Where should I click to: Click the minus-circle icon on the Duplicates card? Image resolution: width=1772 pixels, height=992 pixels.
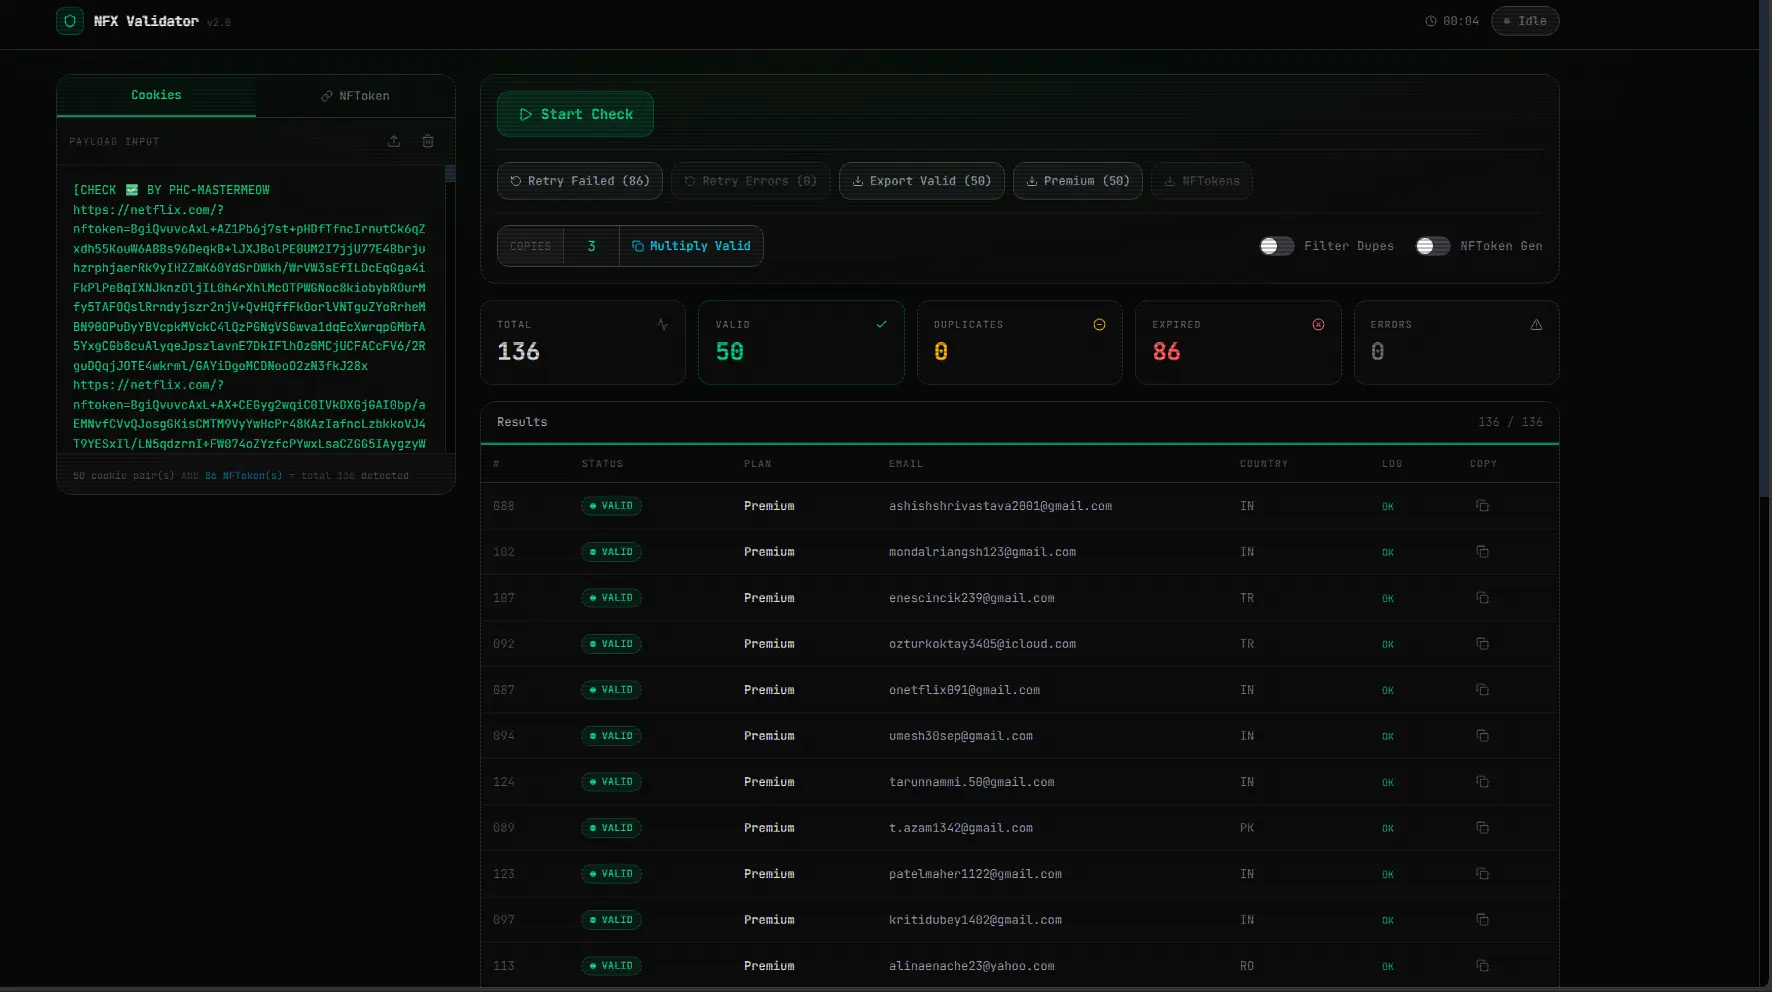pos(1099,325)
